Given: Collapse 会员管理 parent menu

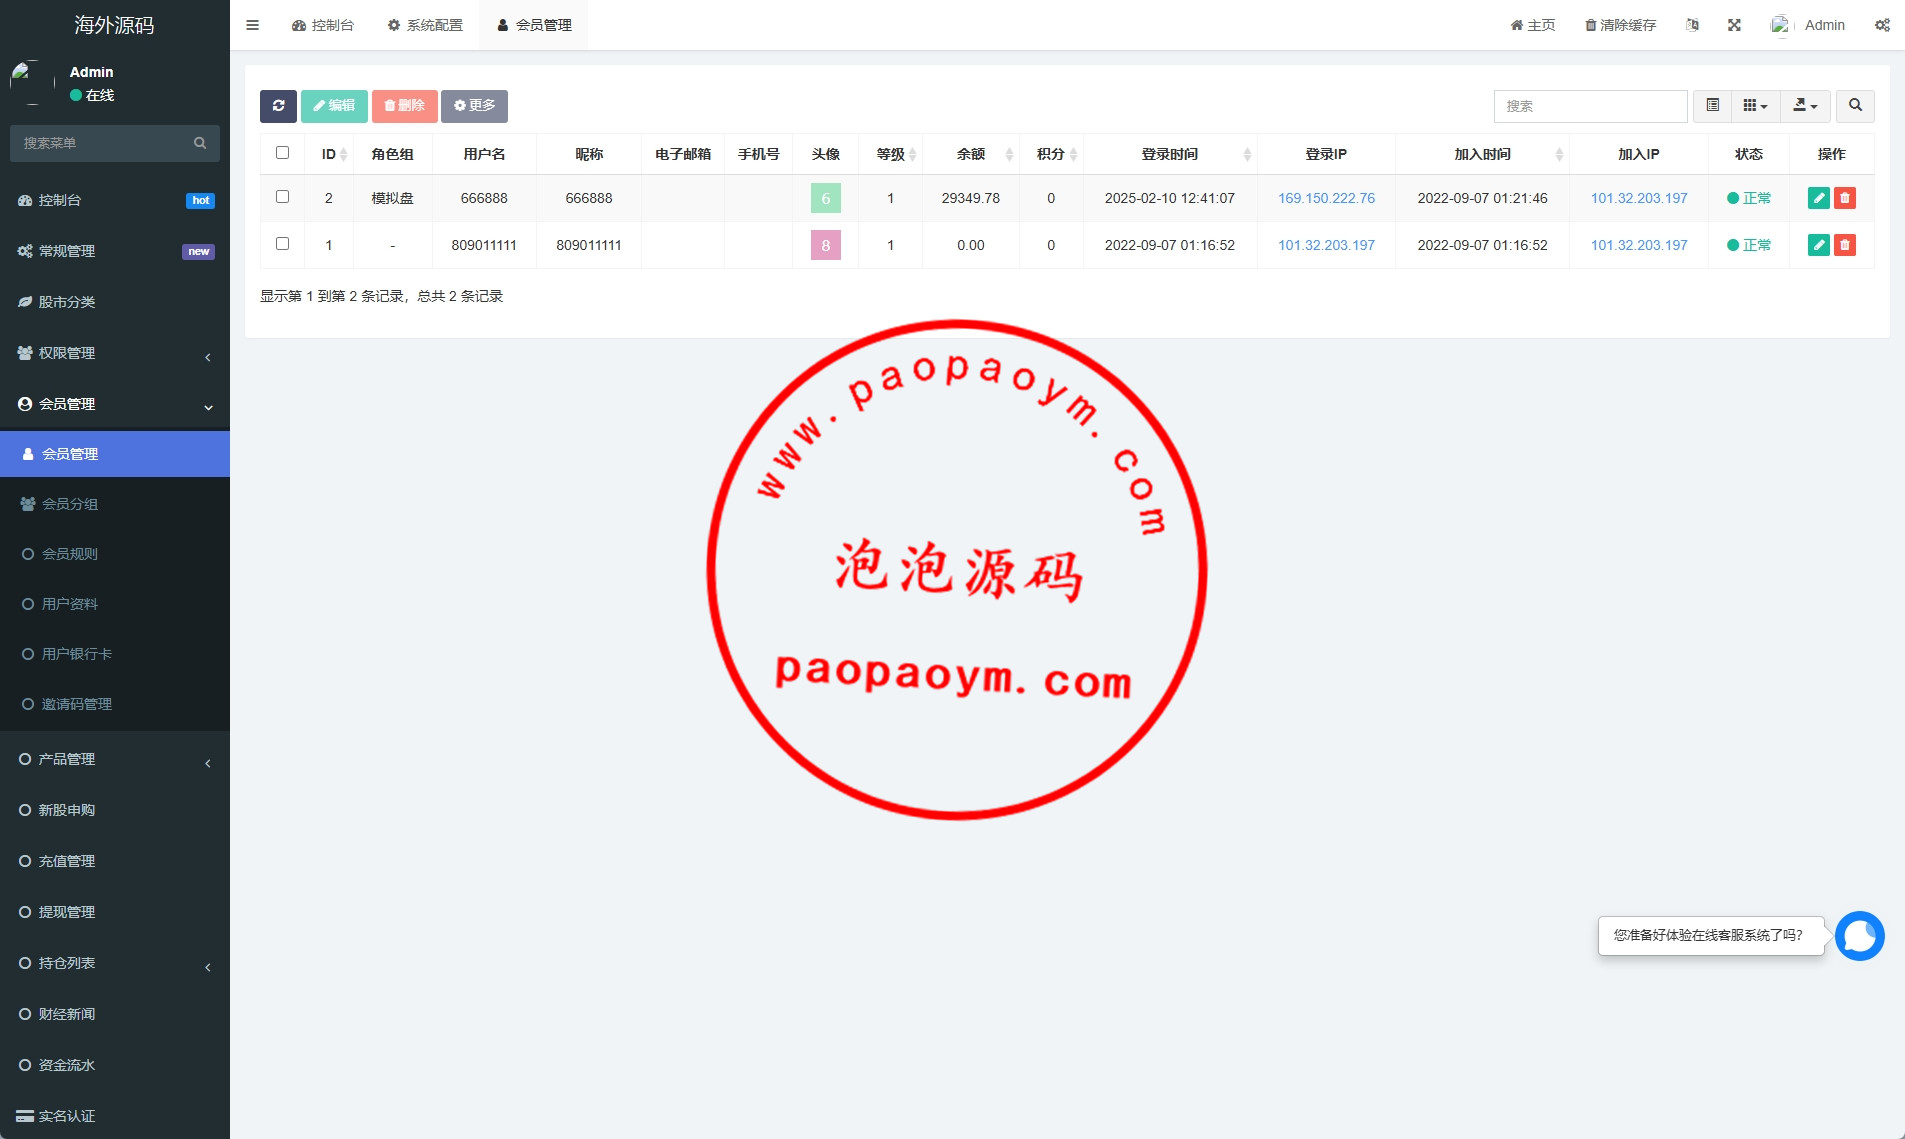Looking at the screenshot, I should pos(115,404).
